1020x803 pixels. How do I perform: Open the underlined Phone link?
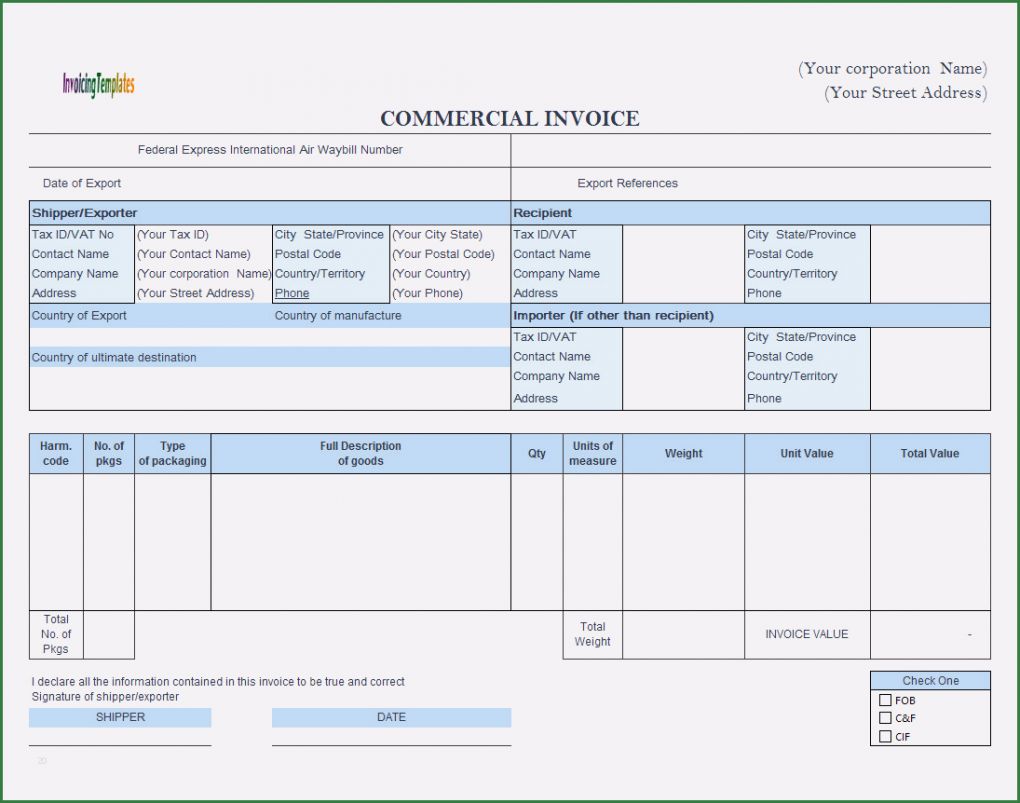292,294
